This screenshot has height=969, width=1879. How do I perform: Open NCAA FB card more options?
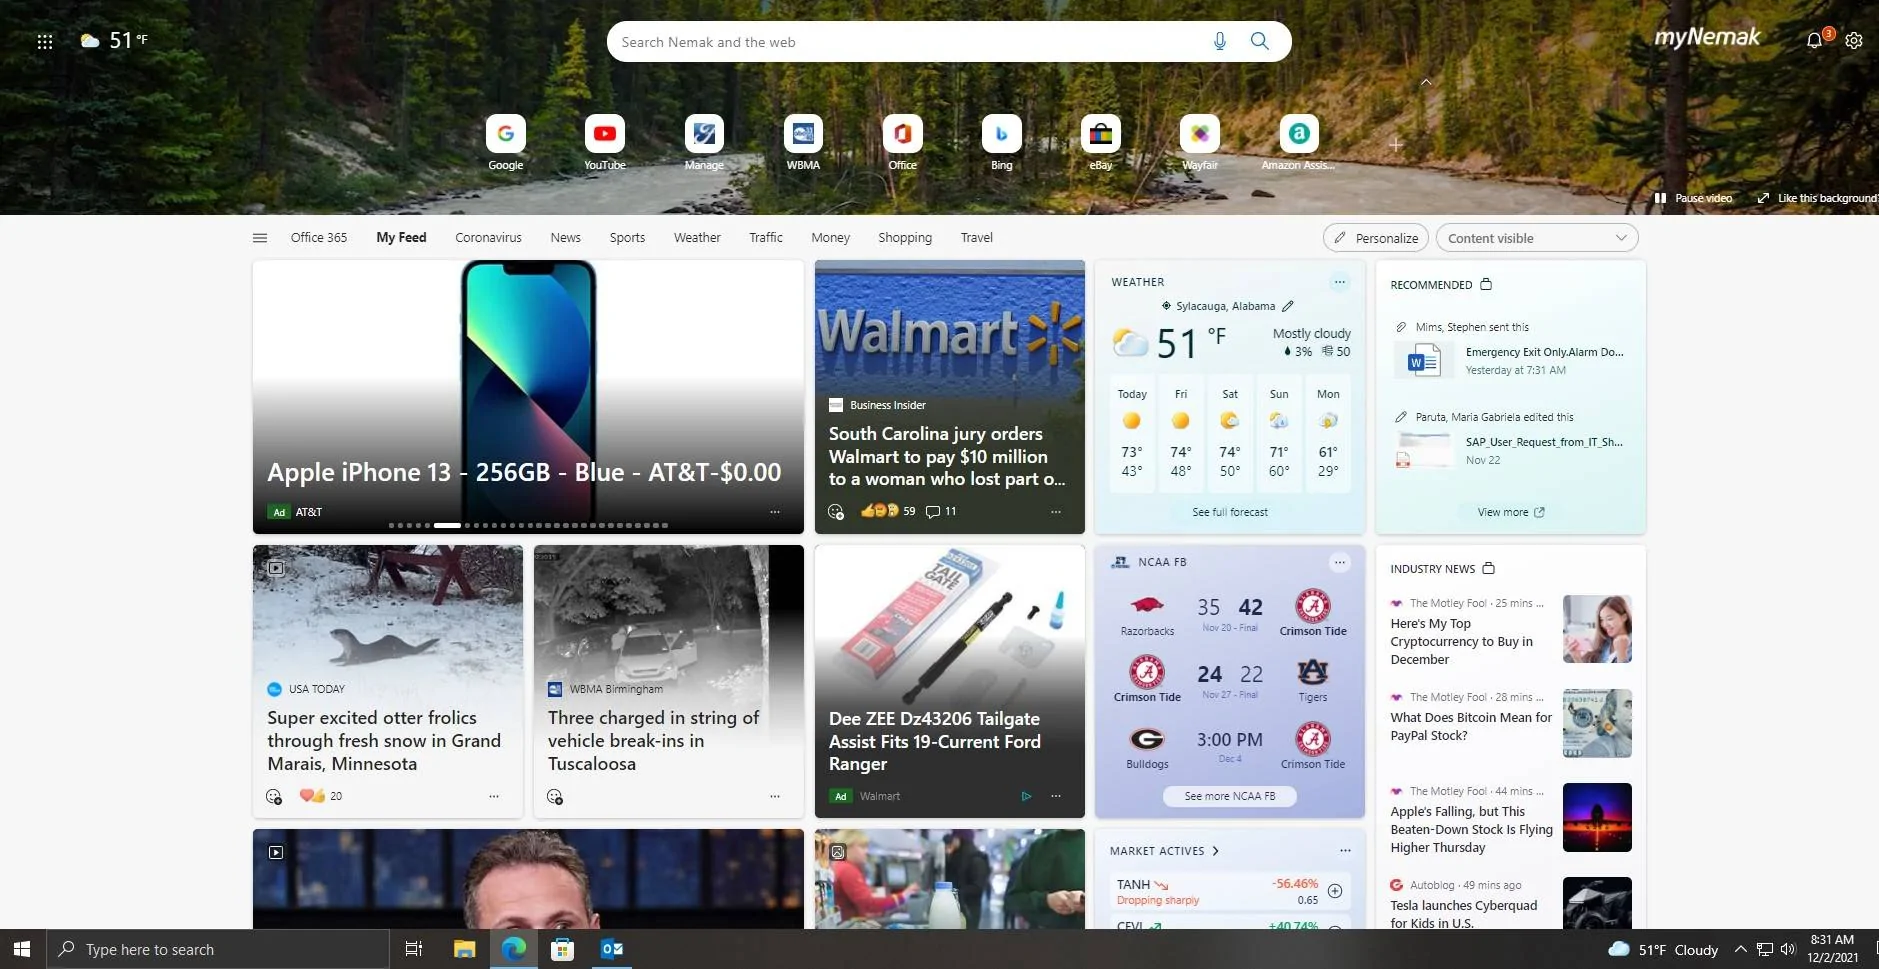pos(1340,562)
